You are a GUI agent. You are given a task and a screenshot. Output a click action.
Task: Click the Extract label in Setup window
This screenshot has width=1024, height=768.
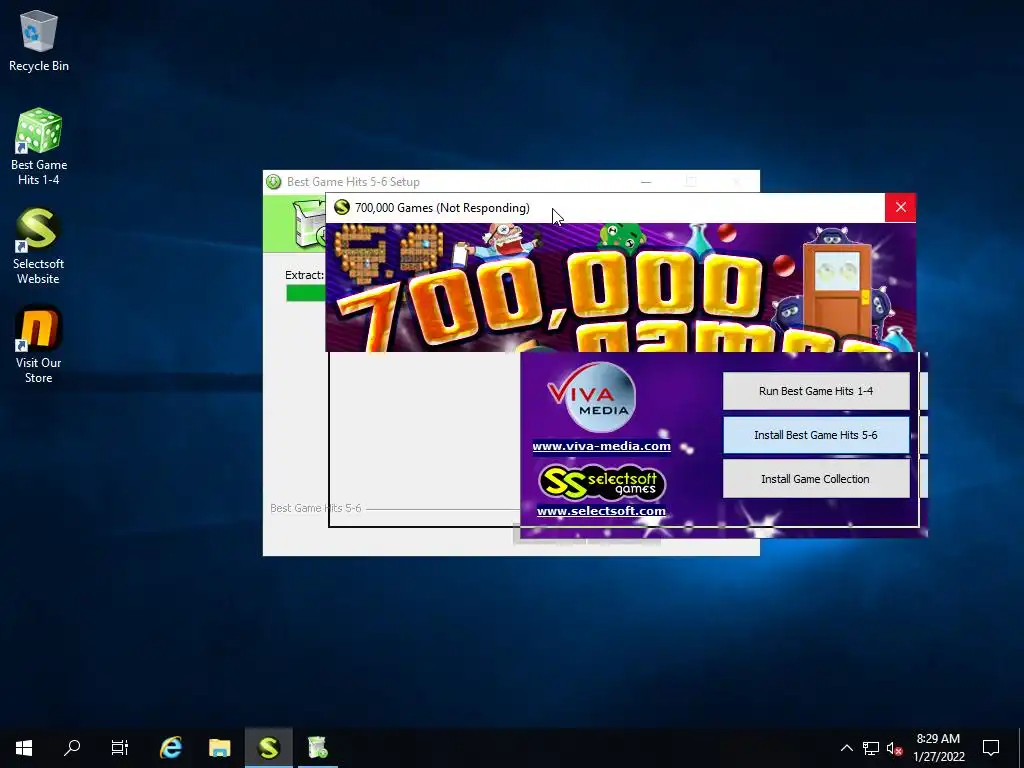304,275
